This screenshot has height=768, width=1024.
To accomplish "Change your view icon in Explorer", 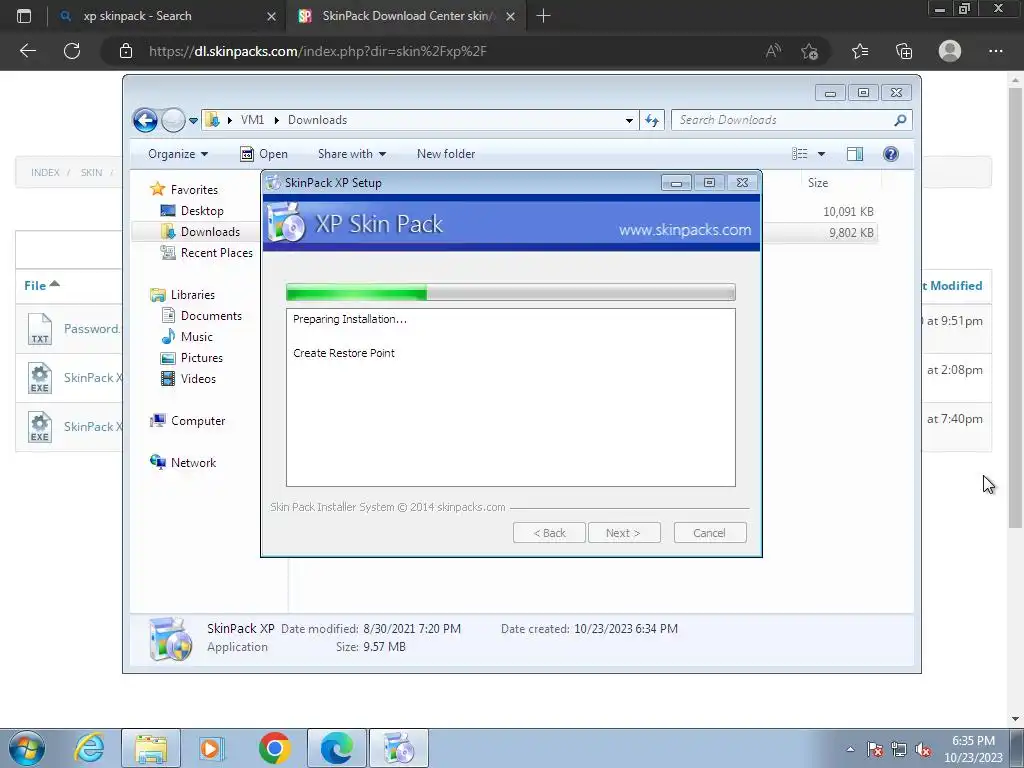I will point(800,154).
